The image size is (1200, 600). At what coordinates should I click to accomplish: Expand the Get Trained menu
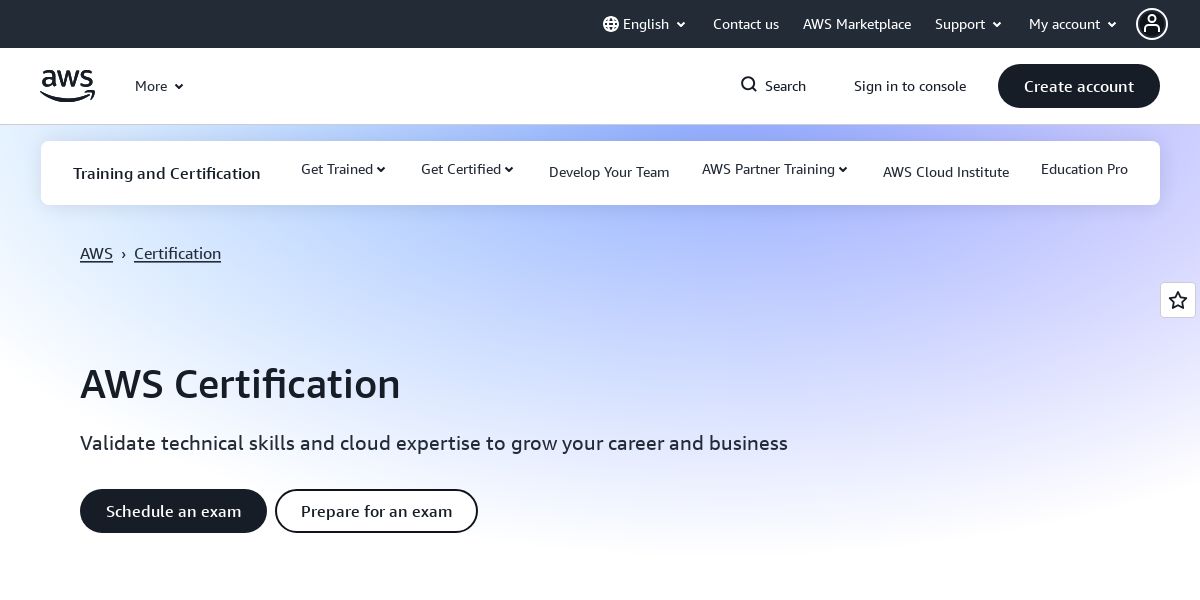[x=343, y=170]
